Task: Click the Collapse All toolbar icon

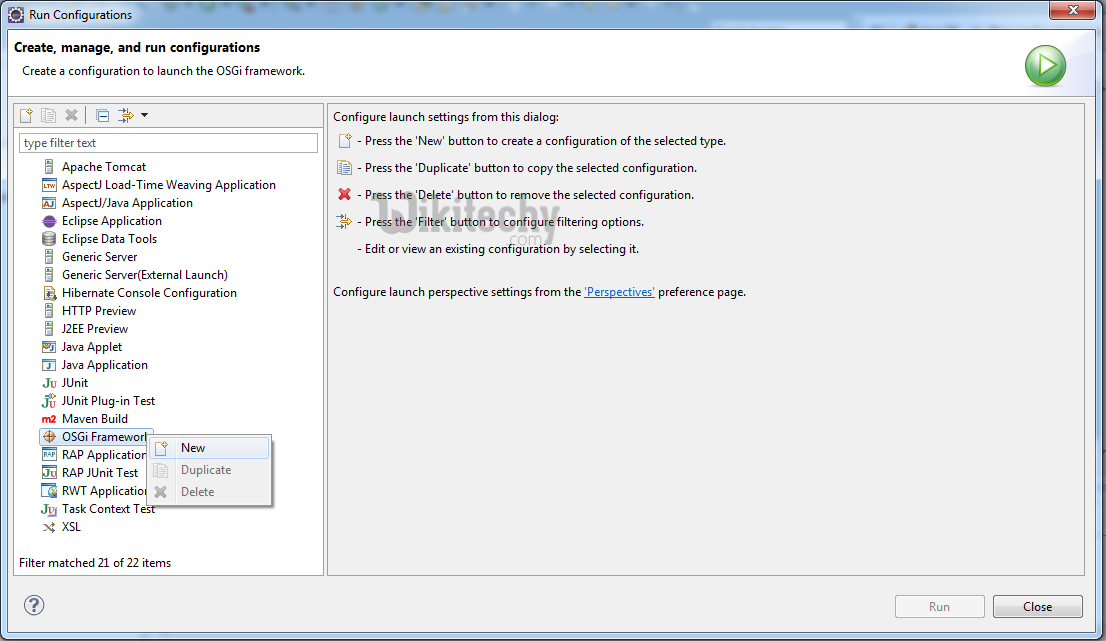Action: tap(102, 116)
